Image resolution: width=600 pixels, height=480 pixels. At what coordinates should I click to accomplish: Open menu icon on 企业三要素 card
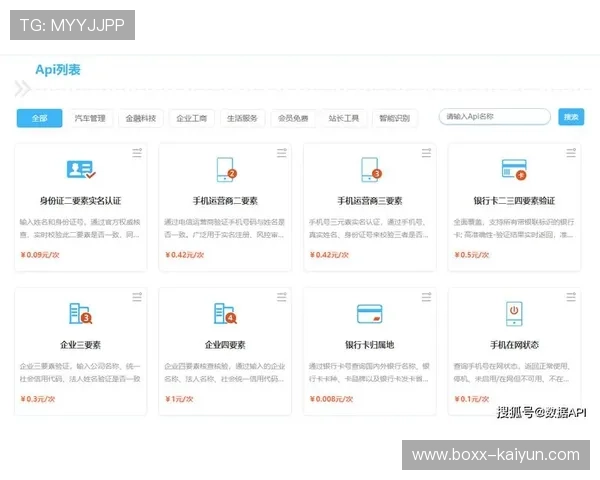(137, 297)
